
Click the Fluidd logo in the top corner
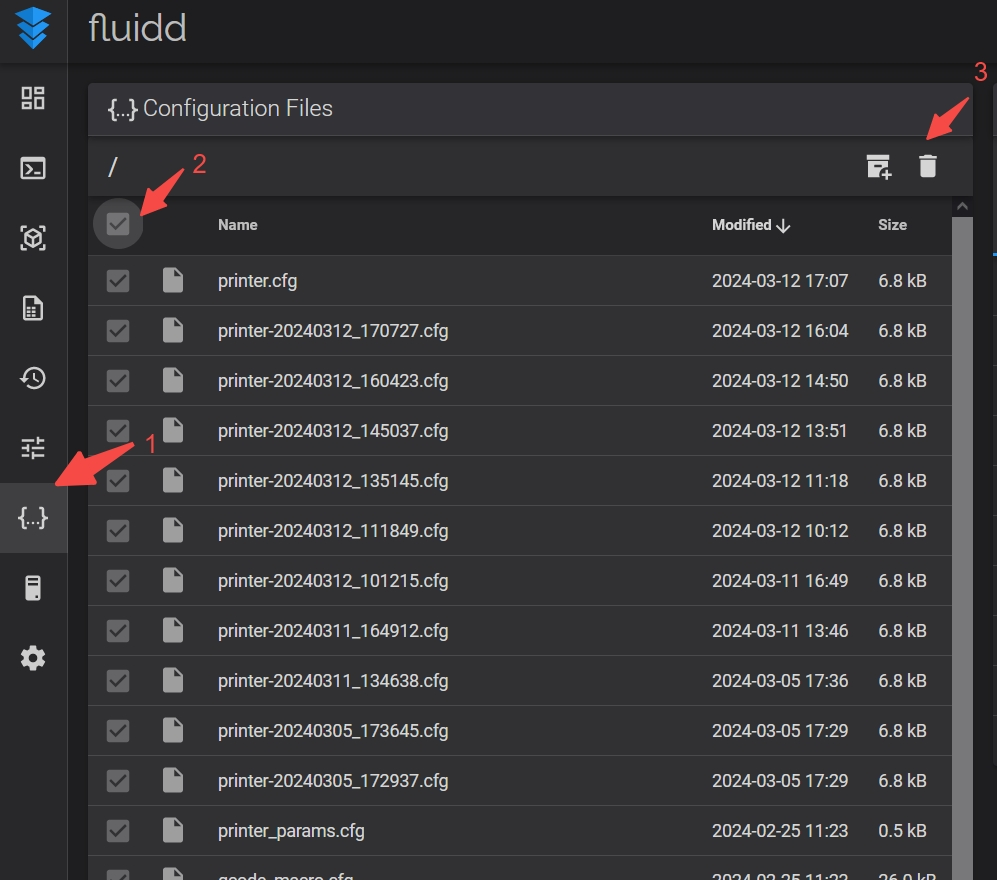[33, 29]
